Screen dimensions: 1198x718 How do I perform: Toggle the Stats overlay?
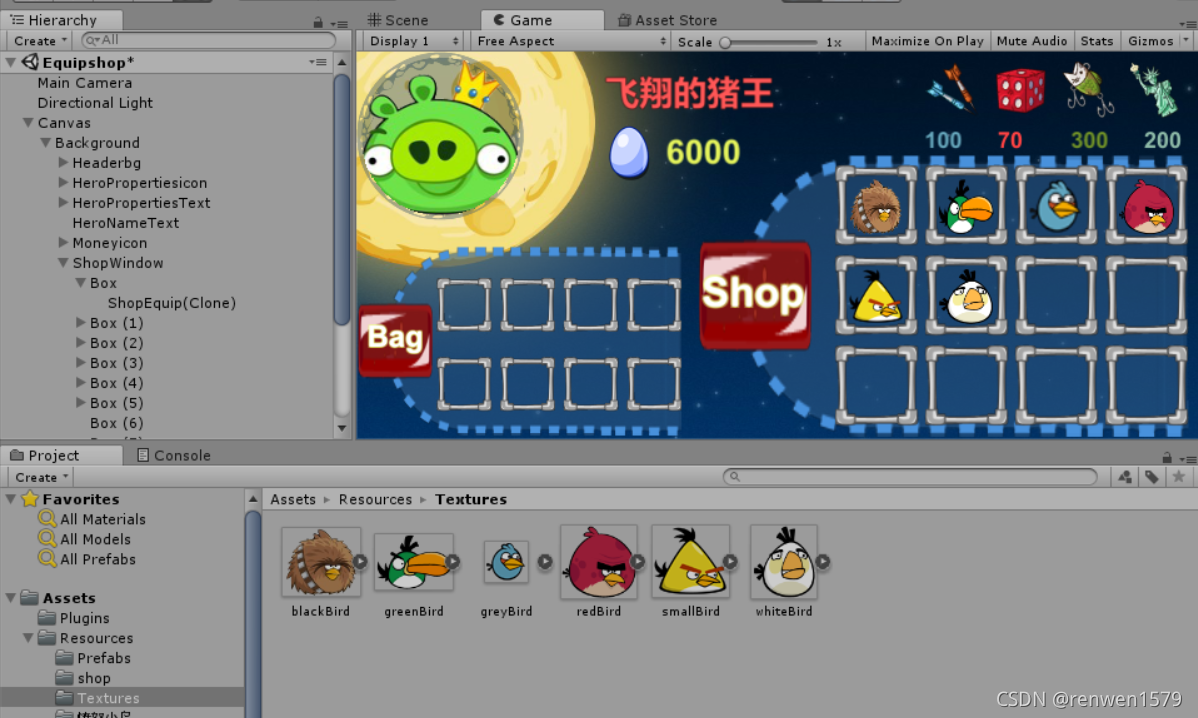point(1097,41)
